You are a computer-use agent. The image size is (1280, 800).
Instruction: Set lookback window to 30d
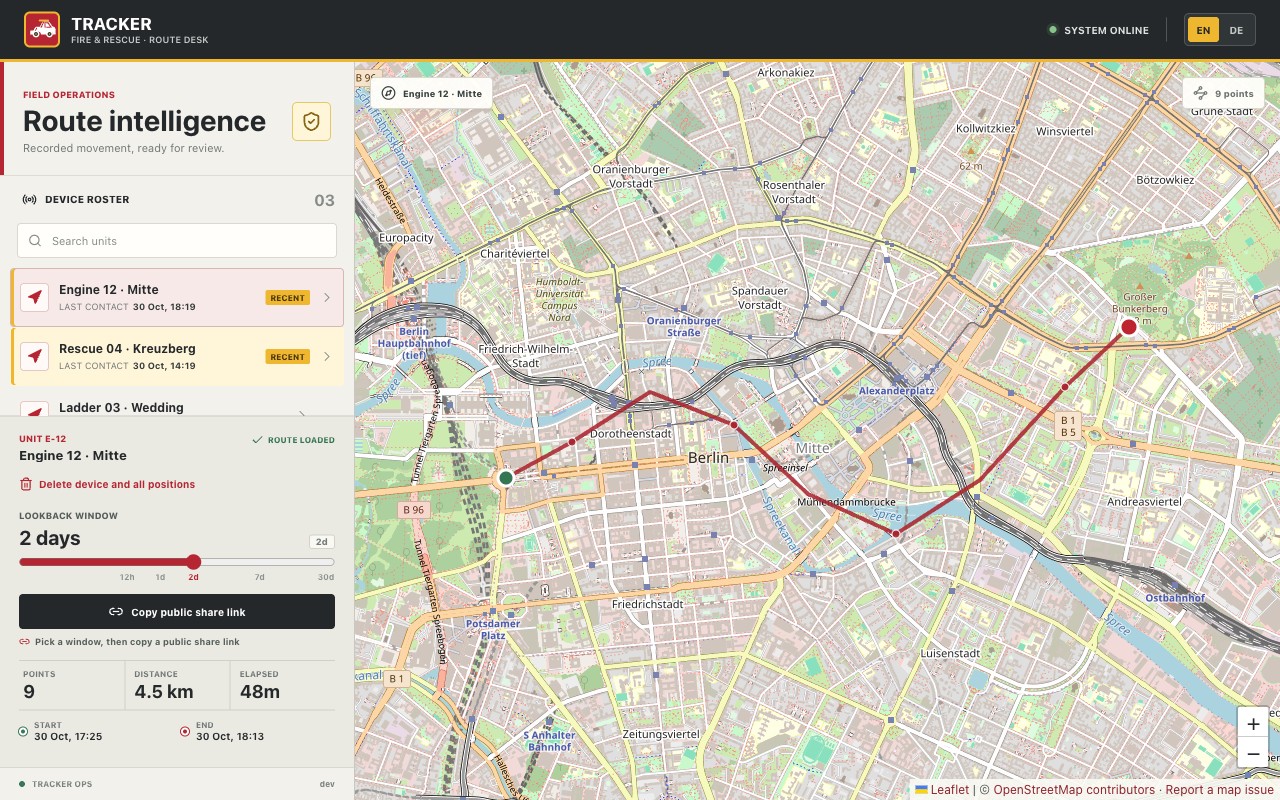tap(326, 577)
